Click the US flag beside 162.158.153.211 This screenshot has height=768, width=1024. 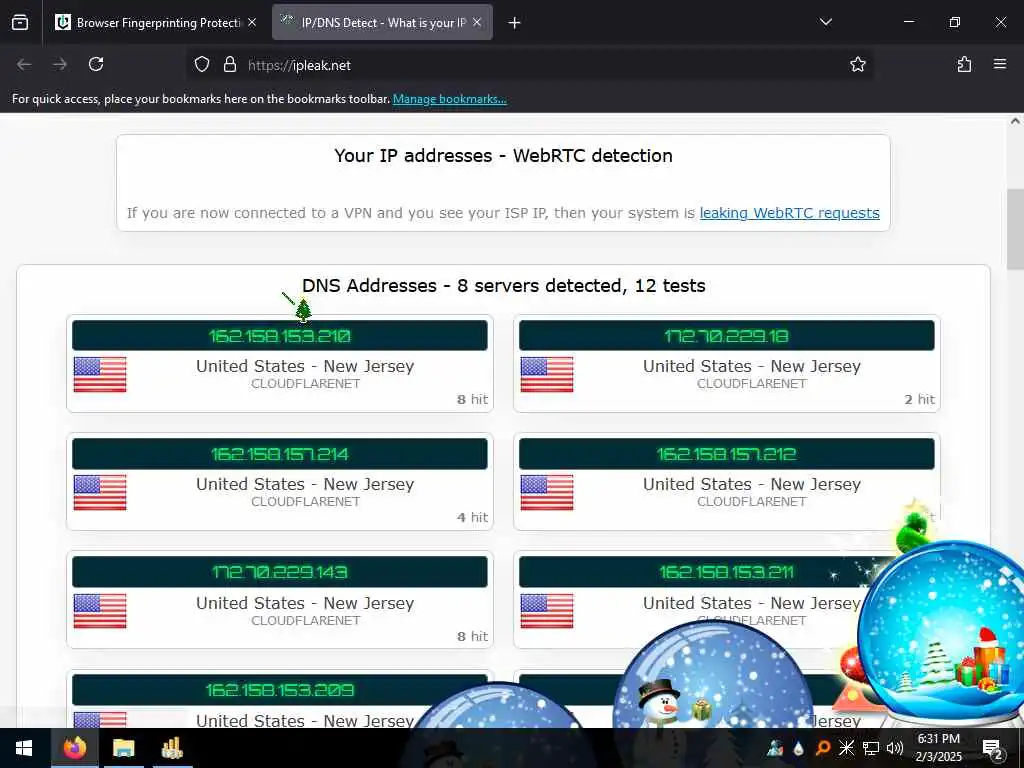tap(547, 611)
